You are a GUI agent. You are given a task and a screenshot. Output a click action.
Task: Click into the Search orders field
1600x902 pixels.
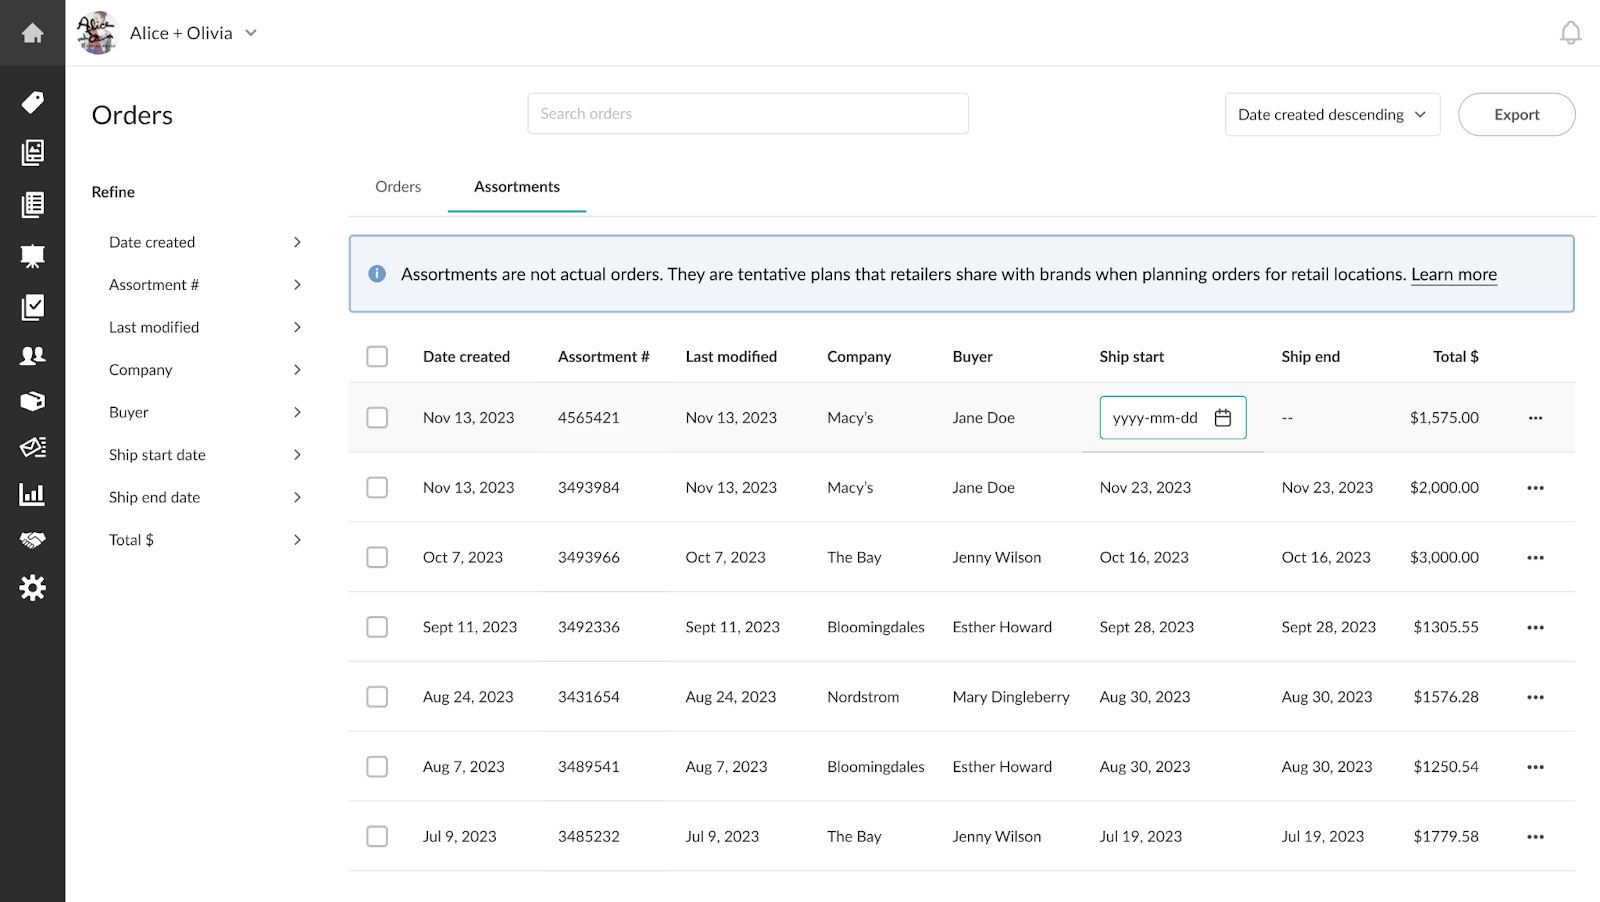(x=747, y=114)
